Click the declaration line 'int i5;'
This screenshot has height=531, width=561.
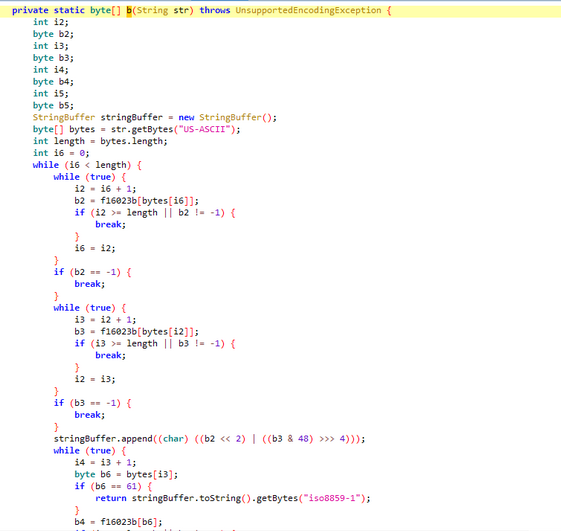coord(50,94)
